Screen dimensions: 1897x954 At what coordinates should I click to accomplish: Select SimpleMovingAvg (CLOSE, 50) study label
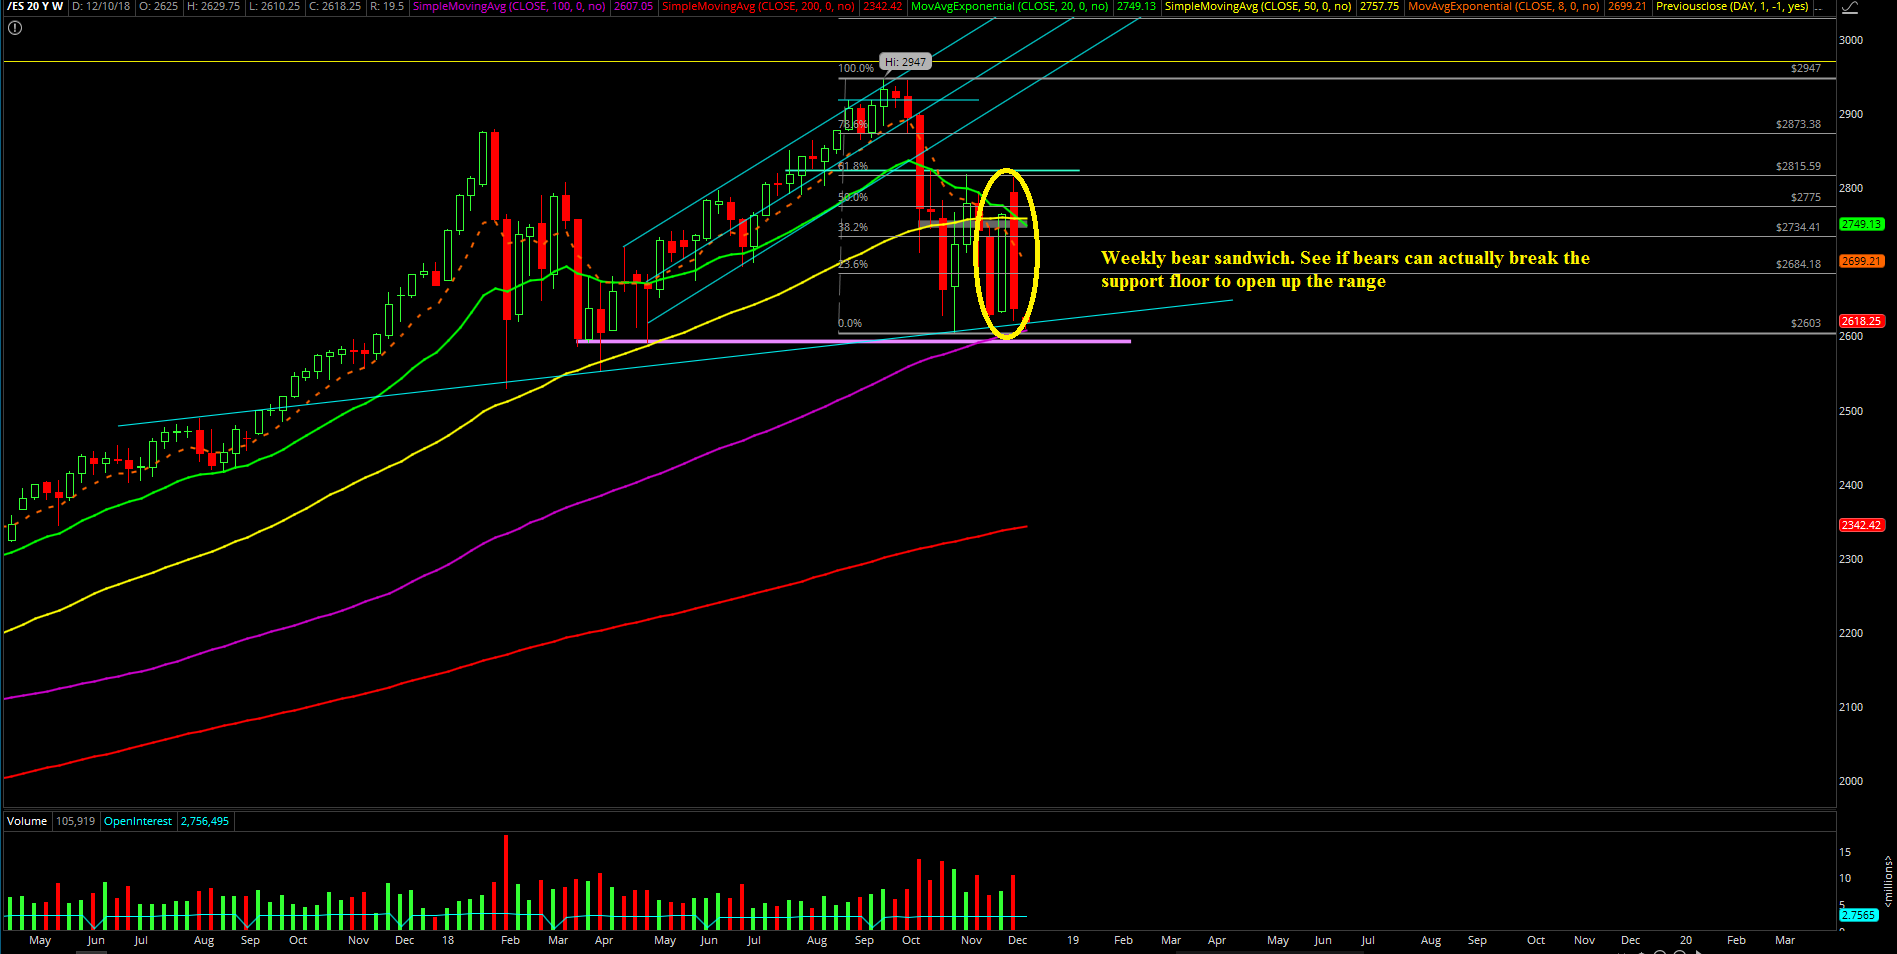1258,6
